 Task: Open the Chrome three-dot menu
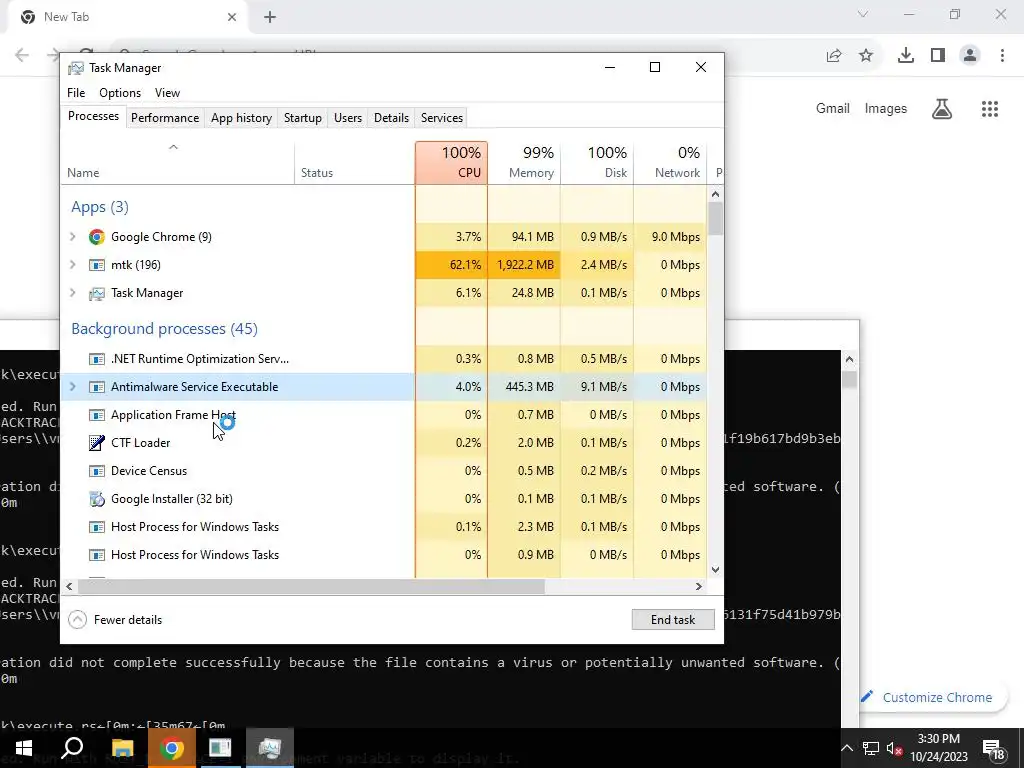click(1002, 56)
